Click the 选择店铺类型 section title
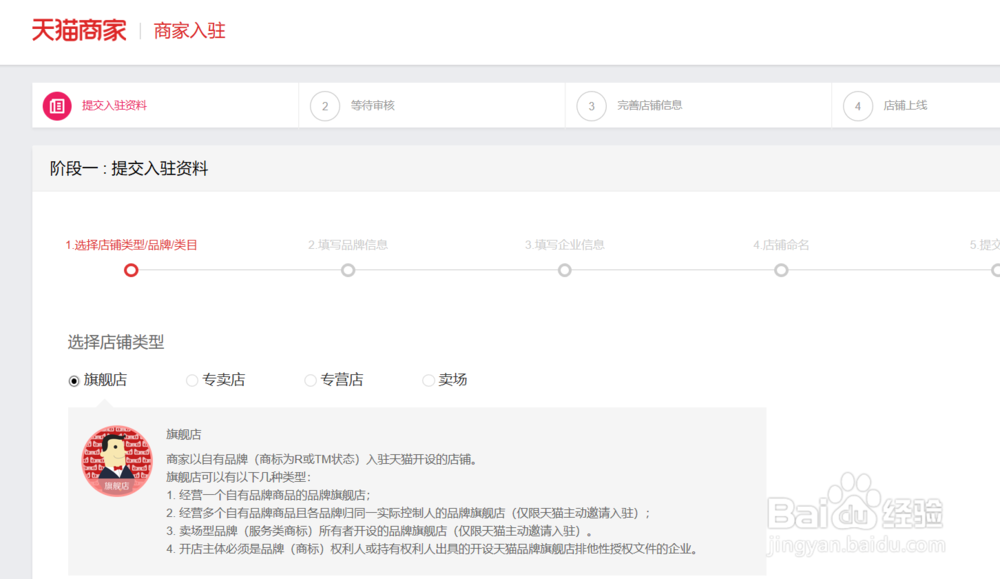 tap(116, 342)
